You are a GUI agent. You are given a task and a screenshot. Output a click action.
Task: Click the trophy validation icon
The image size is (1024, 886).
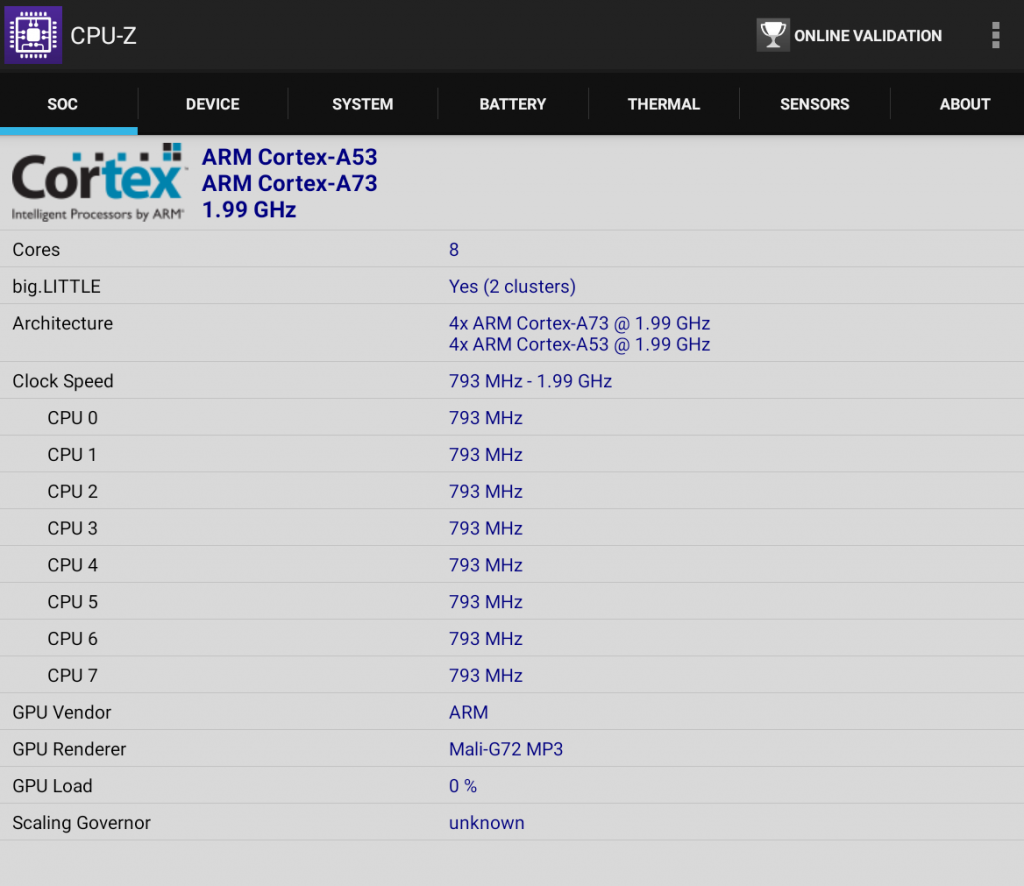773,35
